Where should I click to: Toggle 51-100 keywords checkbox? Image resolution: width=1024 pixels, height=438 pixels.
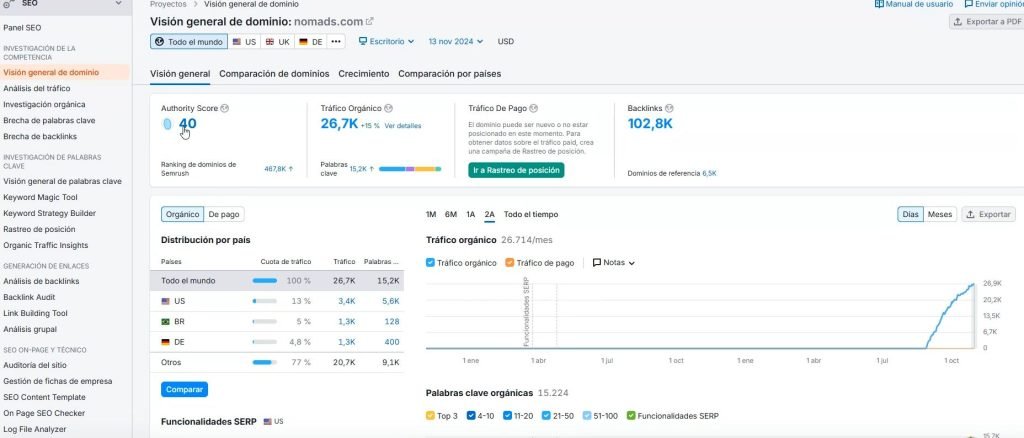[586, 416]
